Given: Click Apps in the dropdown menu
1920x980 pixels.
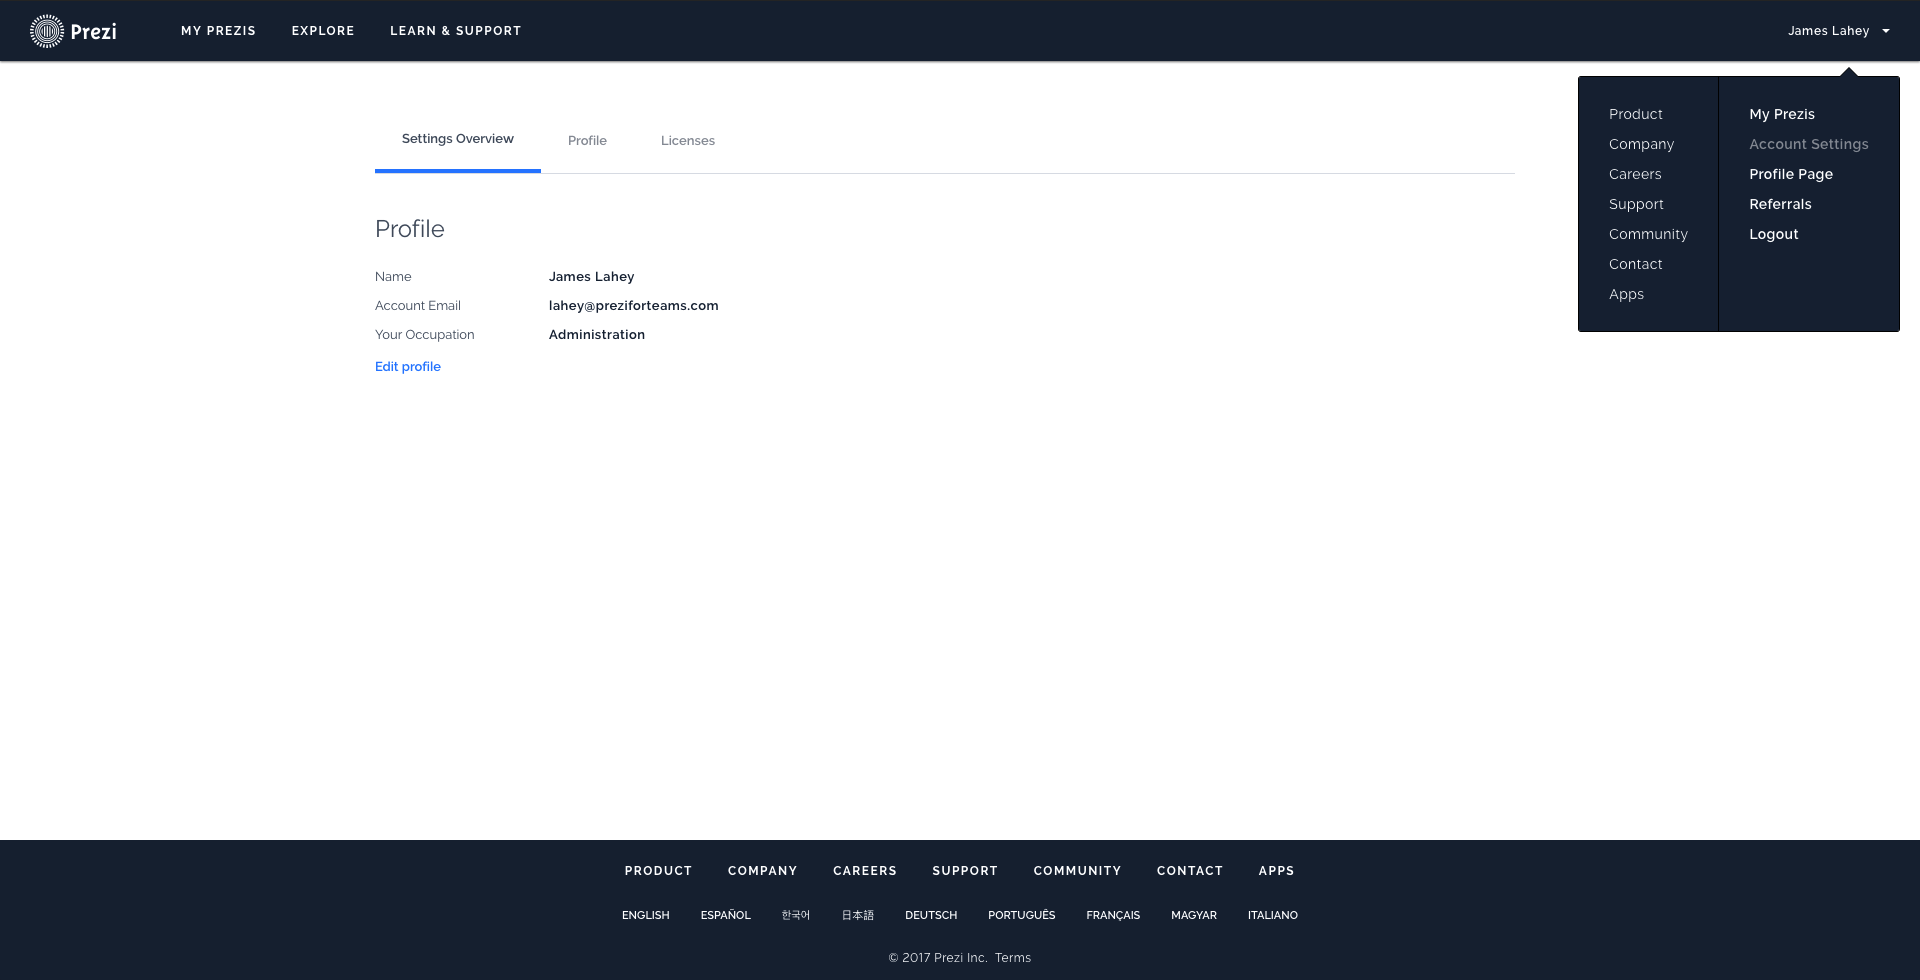Looking at the screenshot, I should point(1626,294).
